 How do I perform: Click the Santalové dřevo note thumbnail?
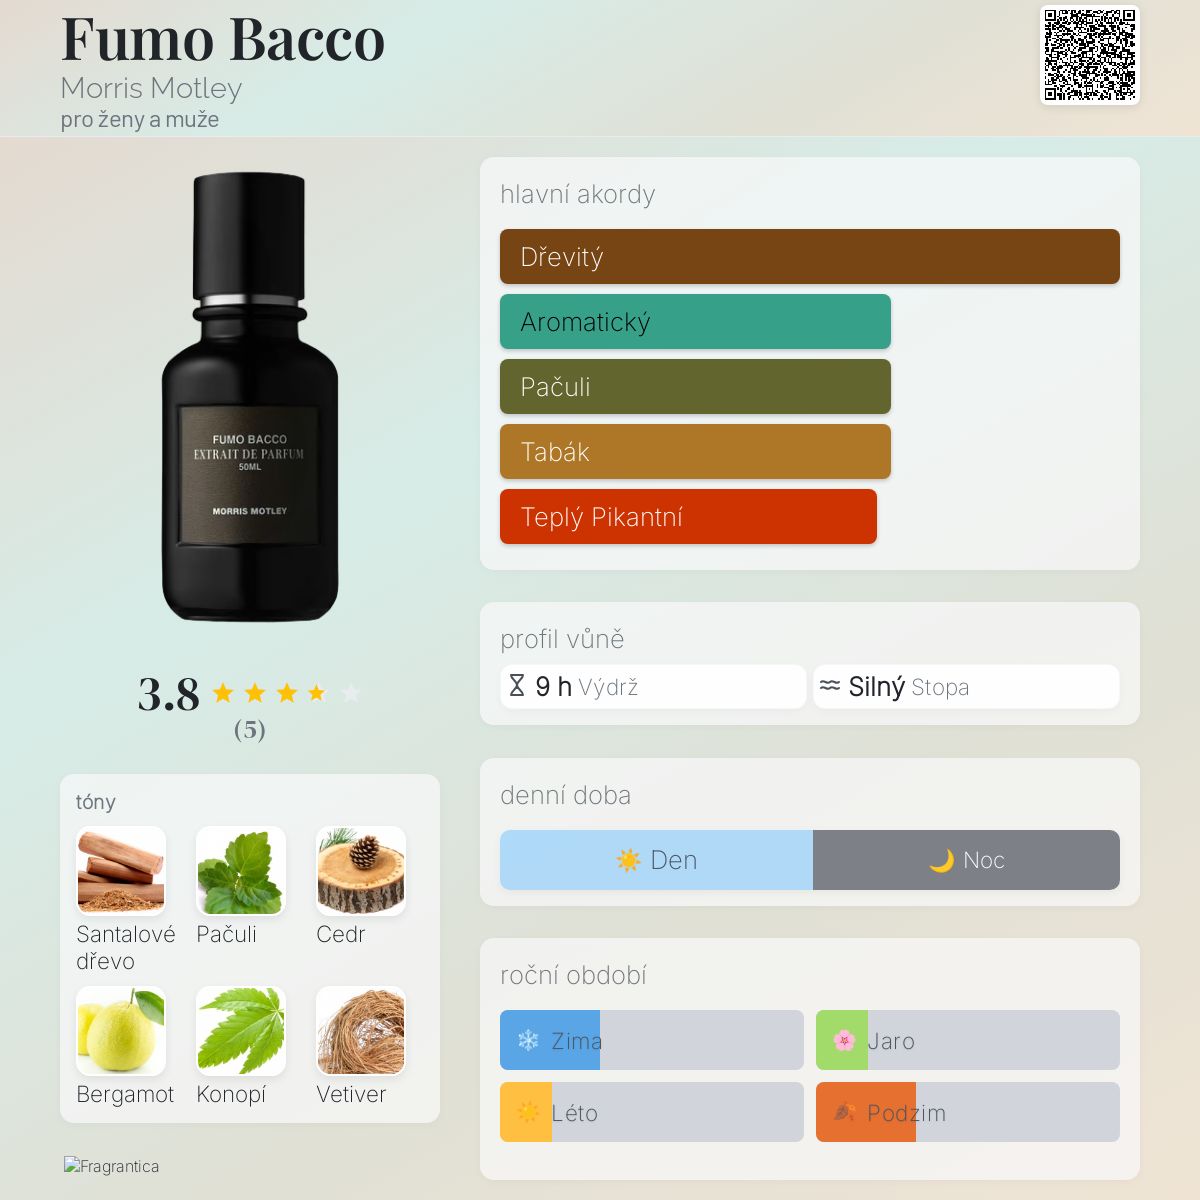[121, 871]
